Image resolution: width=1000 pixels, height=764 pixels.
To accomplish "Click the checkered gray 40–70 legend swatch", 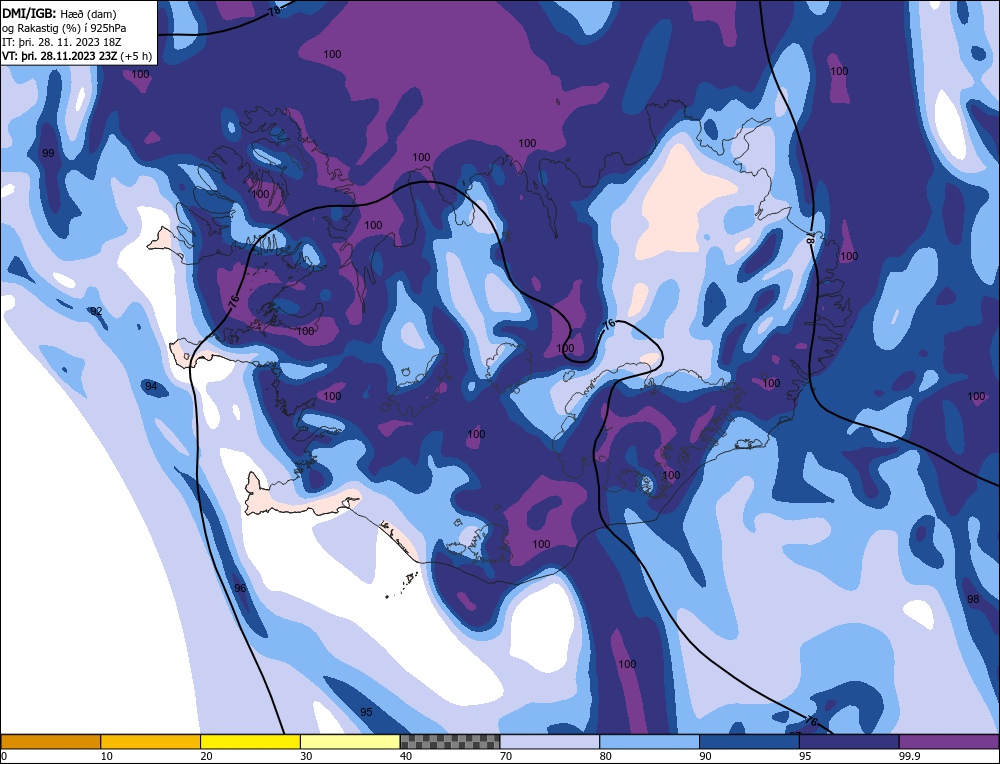I will point(450,741).
